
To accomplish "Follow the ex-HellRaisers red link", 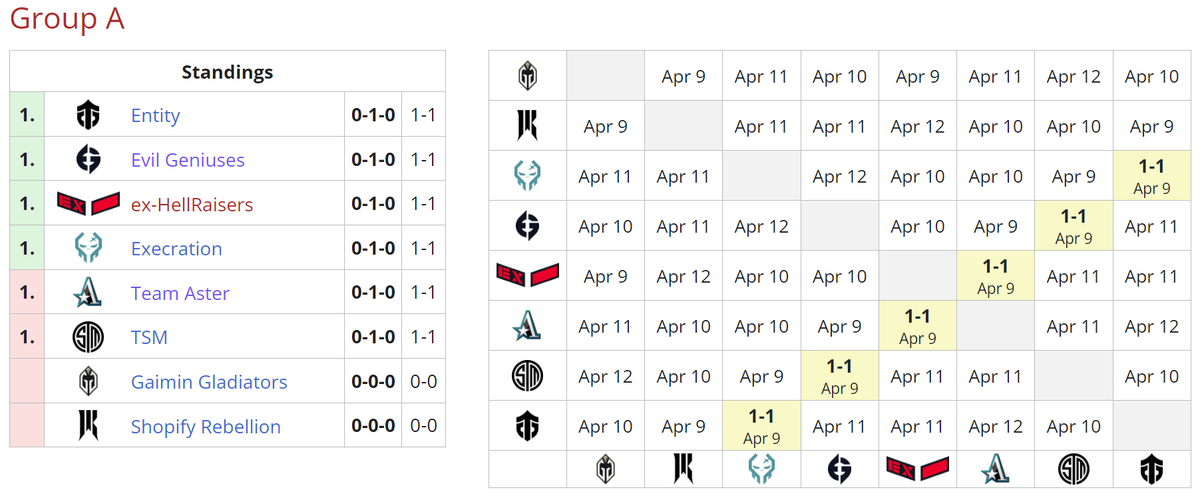I will [x=191, y=204].
